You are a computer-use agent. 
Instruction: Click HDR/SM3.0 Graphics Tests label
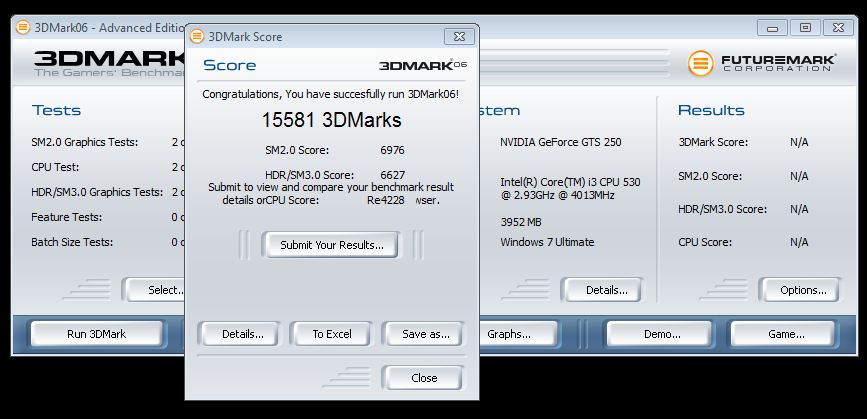pyautogui.click(x=97, y=192)
